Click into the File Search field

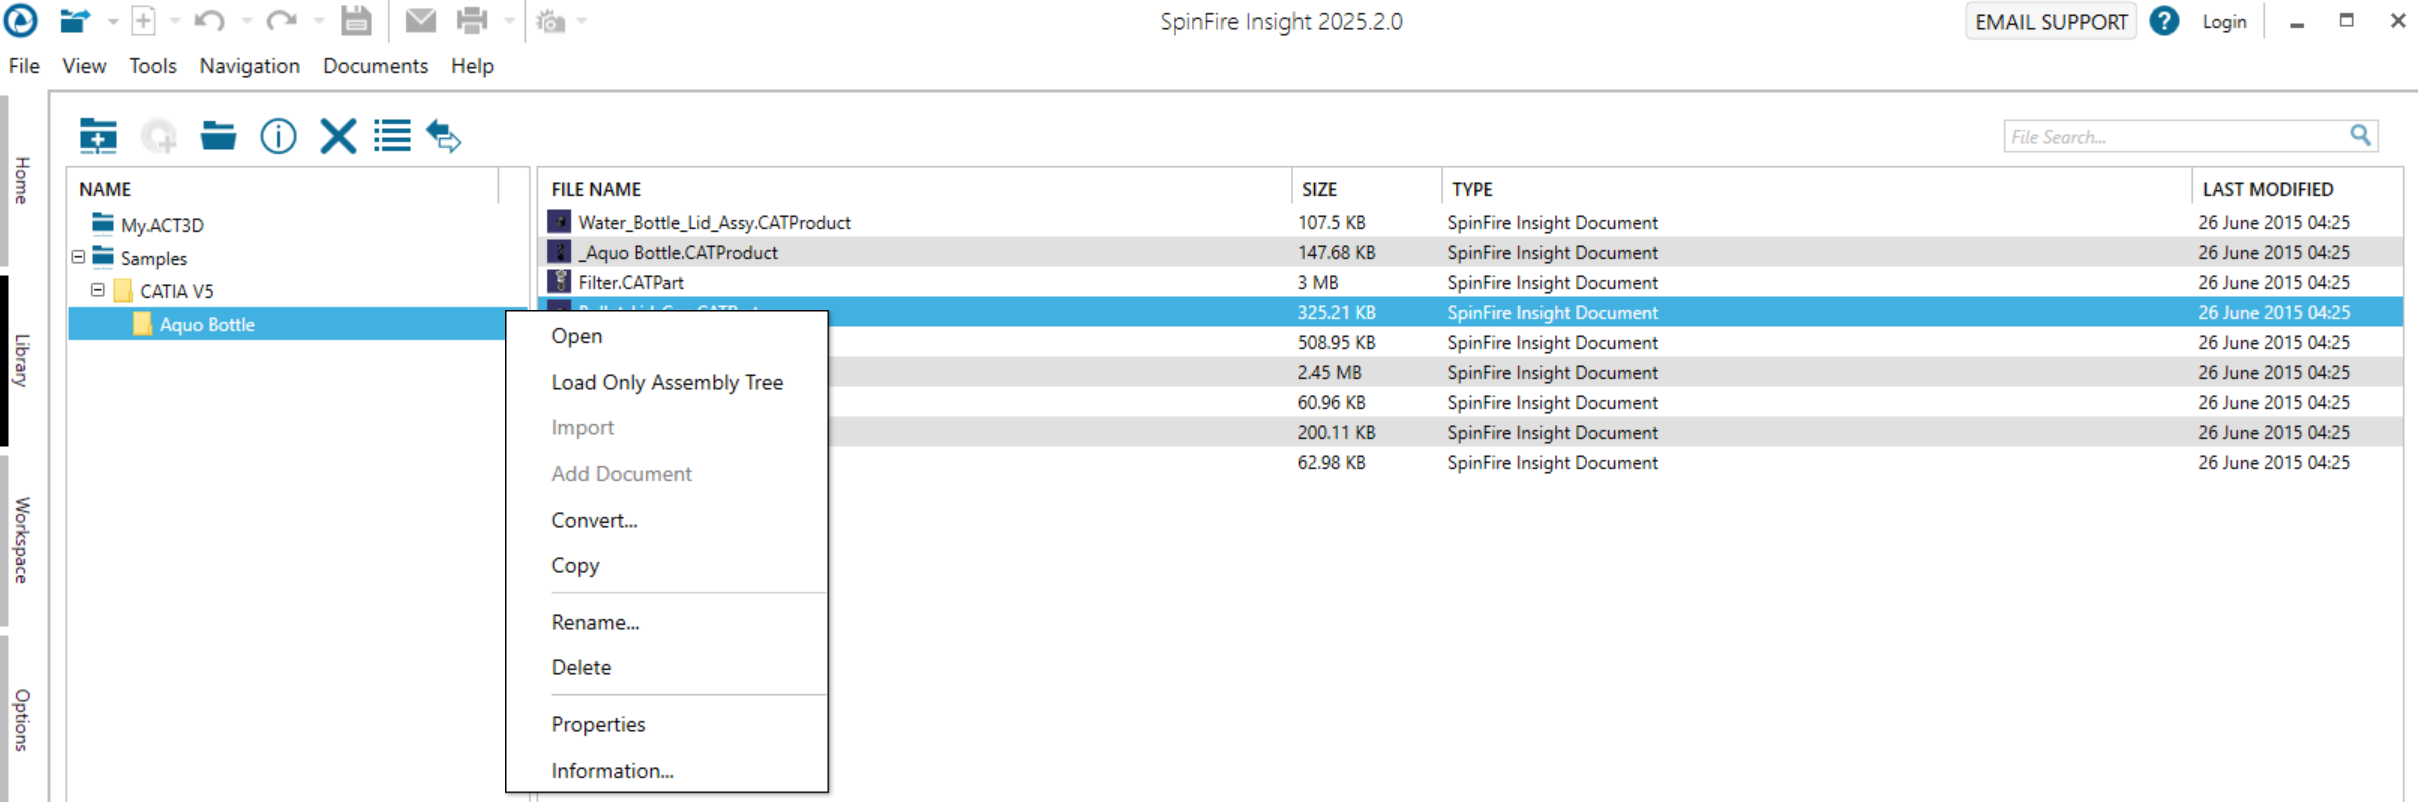[2175, 137]
